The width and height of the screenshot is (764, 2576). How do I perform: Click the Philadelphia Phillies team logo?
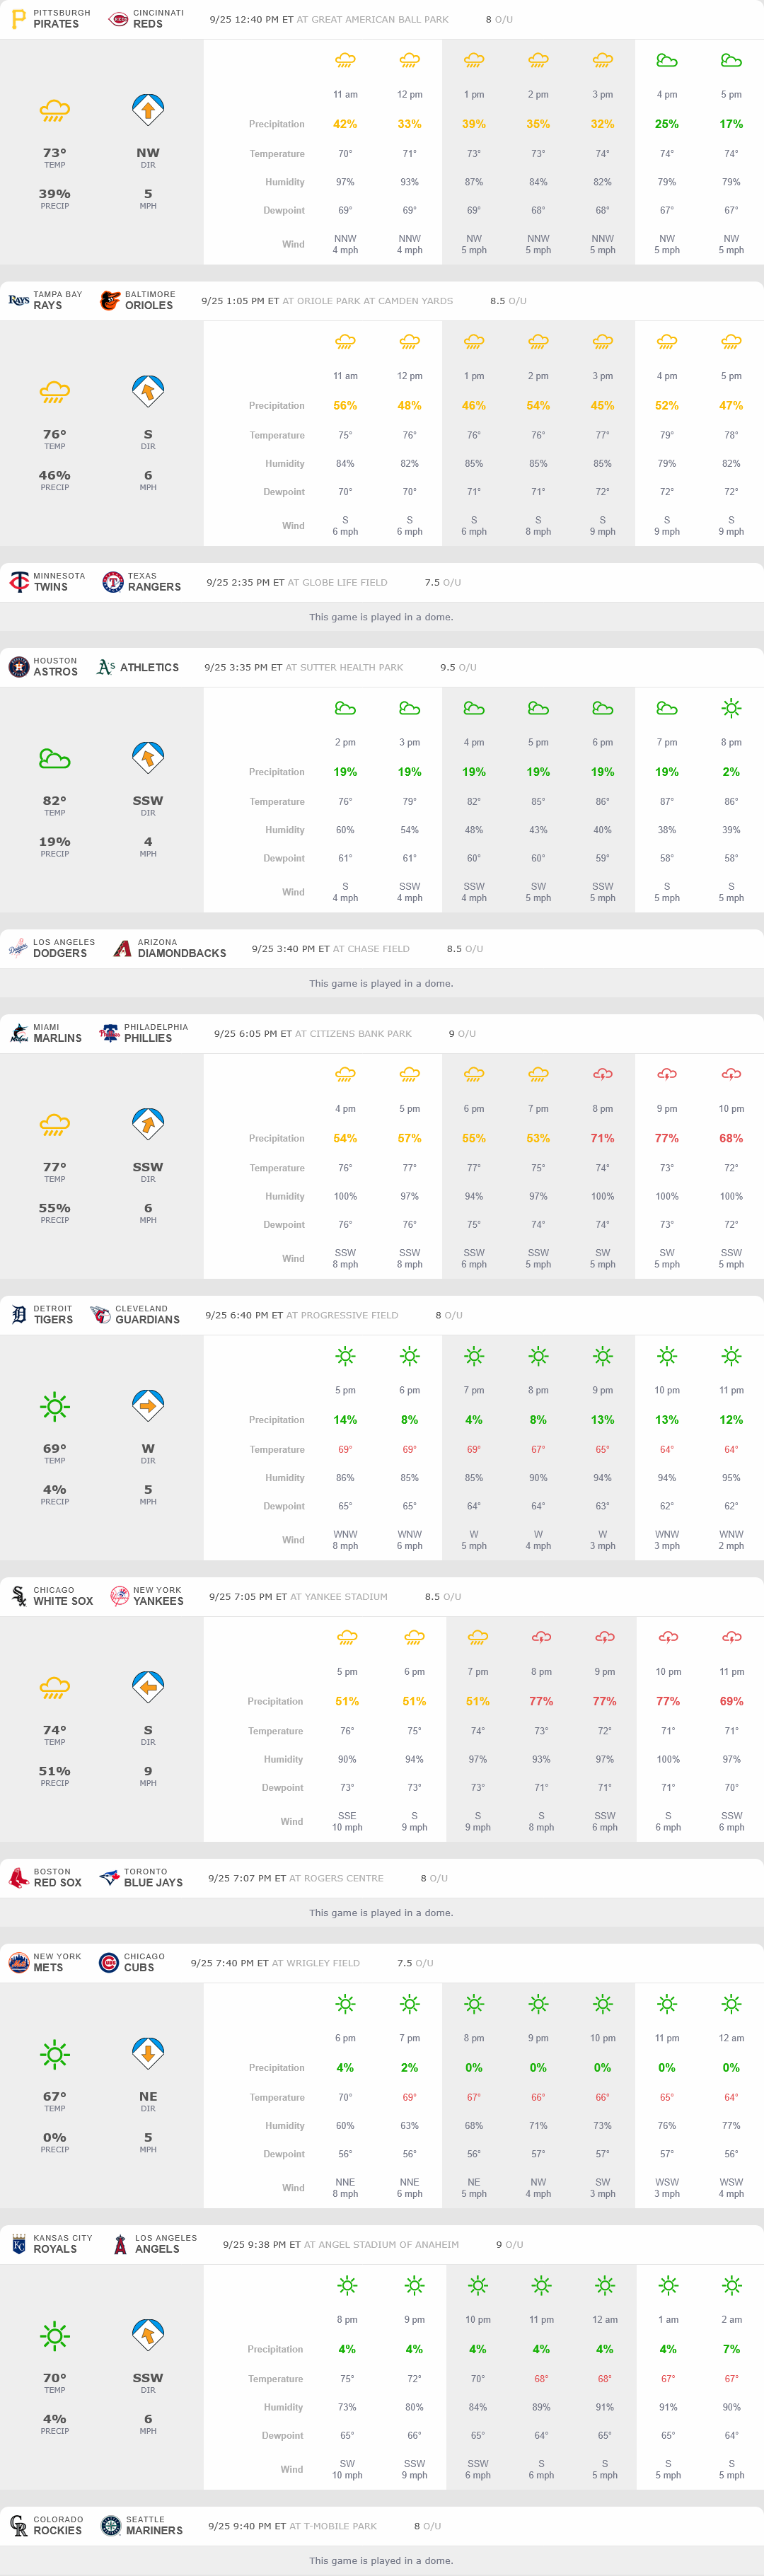tap(109, 1033)
